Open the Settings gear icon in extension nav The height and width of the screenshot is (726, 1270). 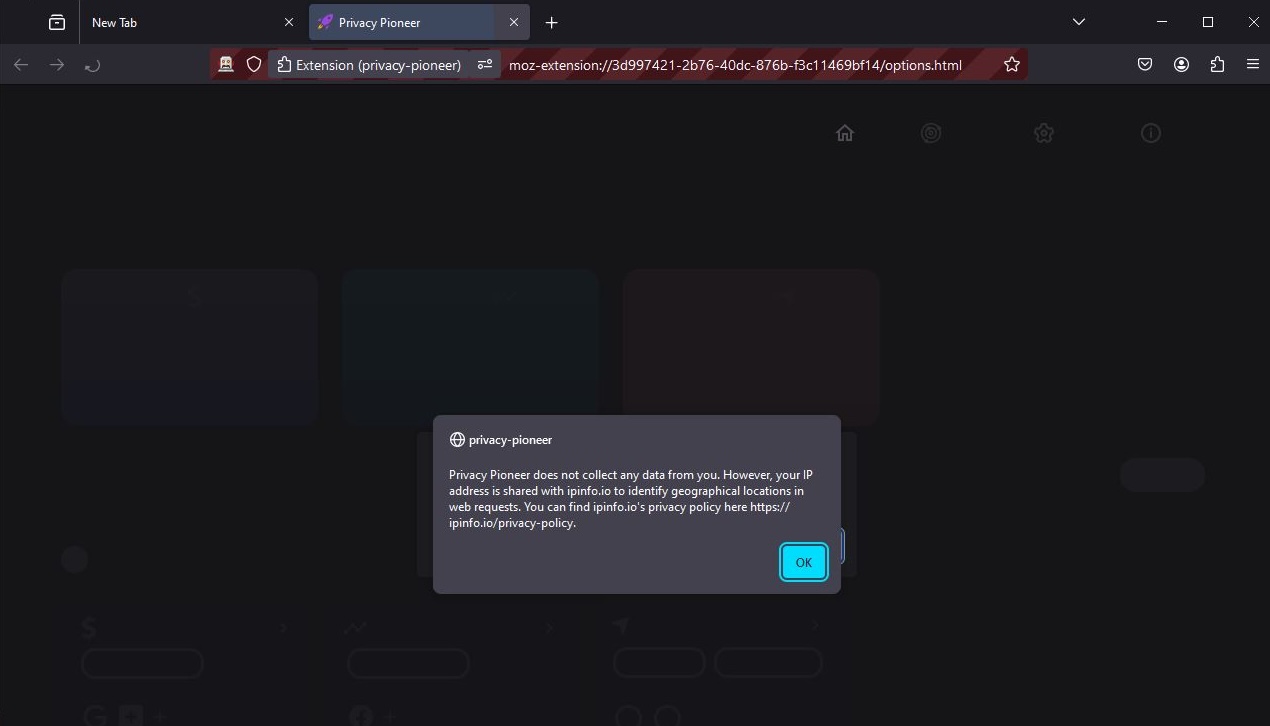(x=1044, y=133)
